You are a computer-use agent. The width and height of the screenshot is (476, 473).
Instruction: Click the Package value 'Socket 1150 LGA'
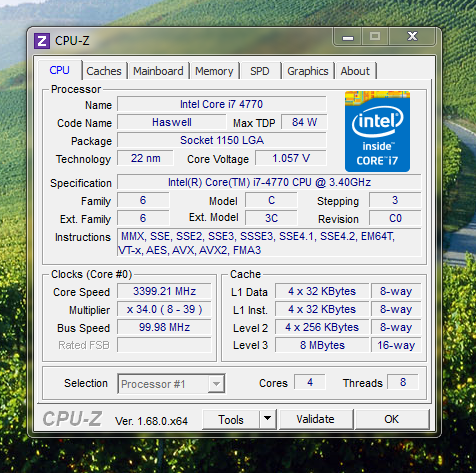(x=222, y=140)
